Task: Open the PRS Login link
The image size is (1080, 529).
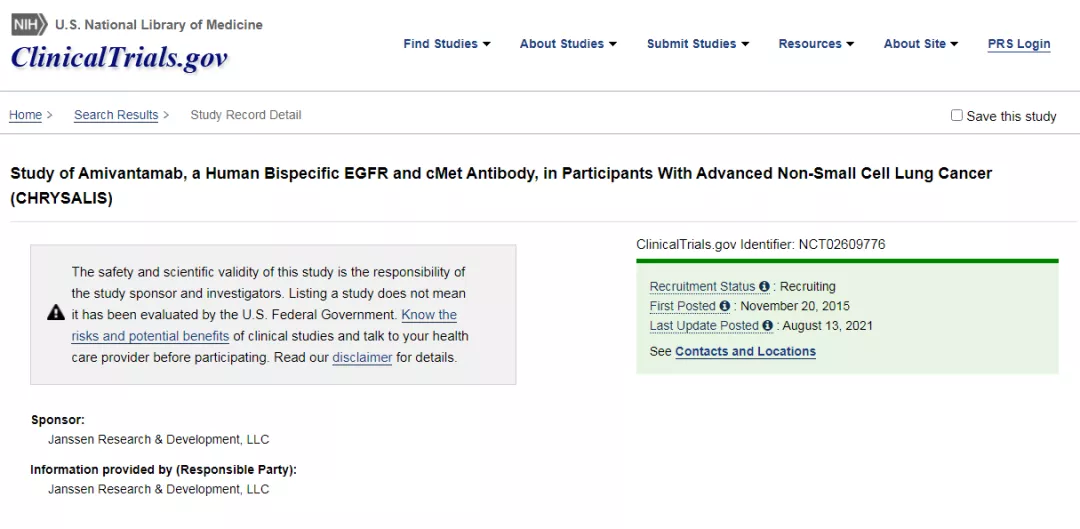Action: coord(1019,44)
